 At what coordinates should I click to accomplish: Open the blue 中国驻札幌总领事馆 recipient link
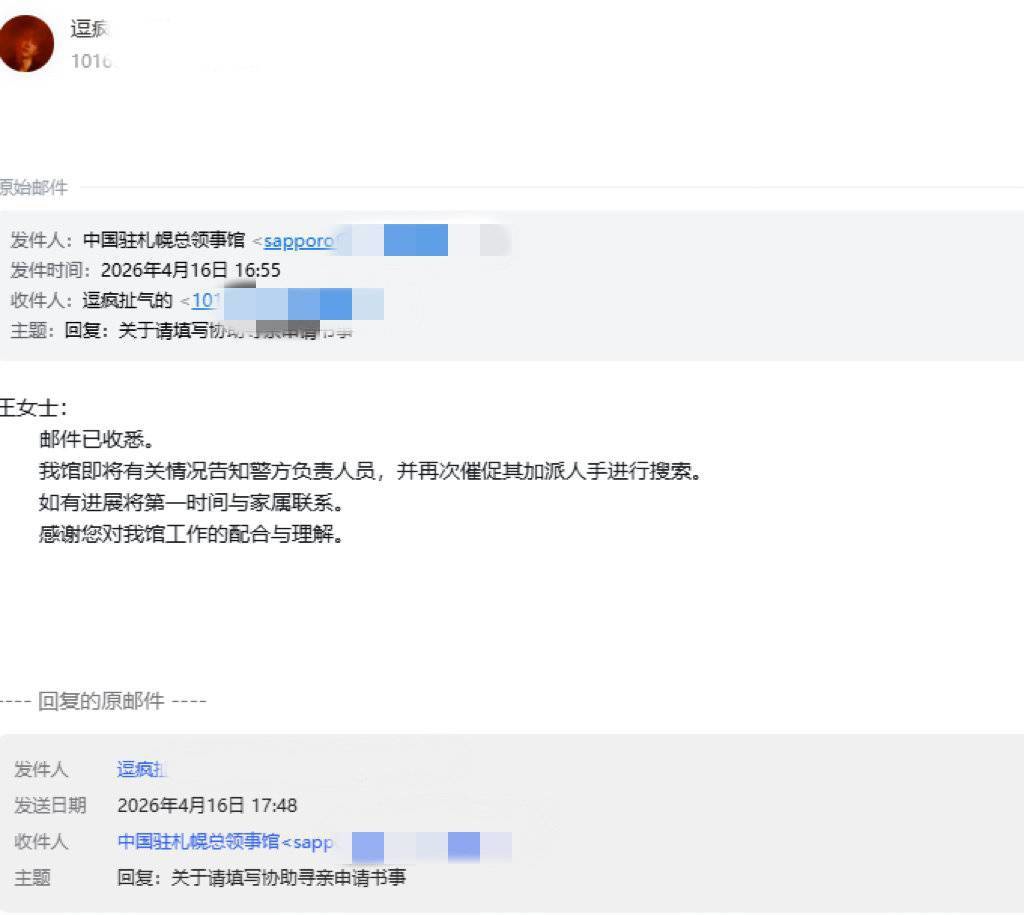[199, 841]
